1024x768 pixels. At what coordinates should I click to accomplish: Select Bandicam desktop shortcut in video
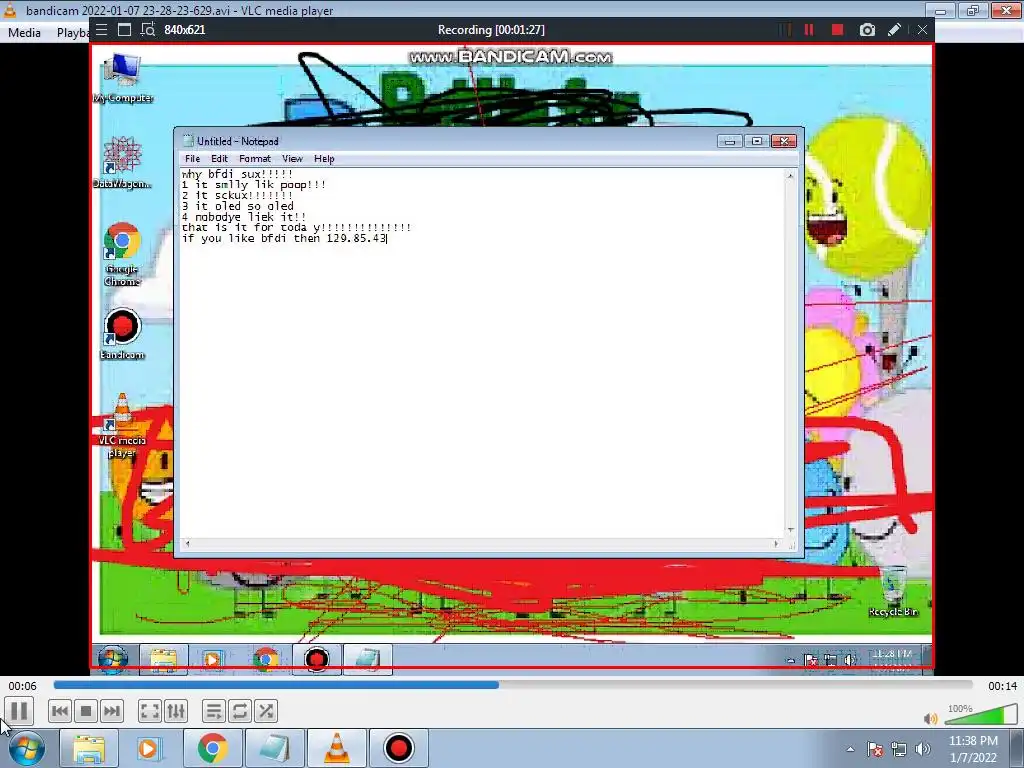[122, 334]
